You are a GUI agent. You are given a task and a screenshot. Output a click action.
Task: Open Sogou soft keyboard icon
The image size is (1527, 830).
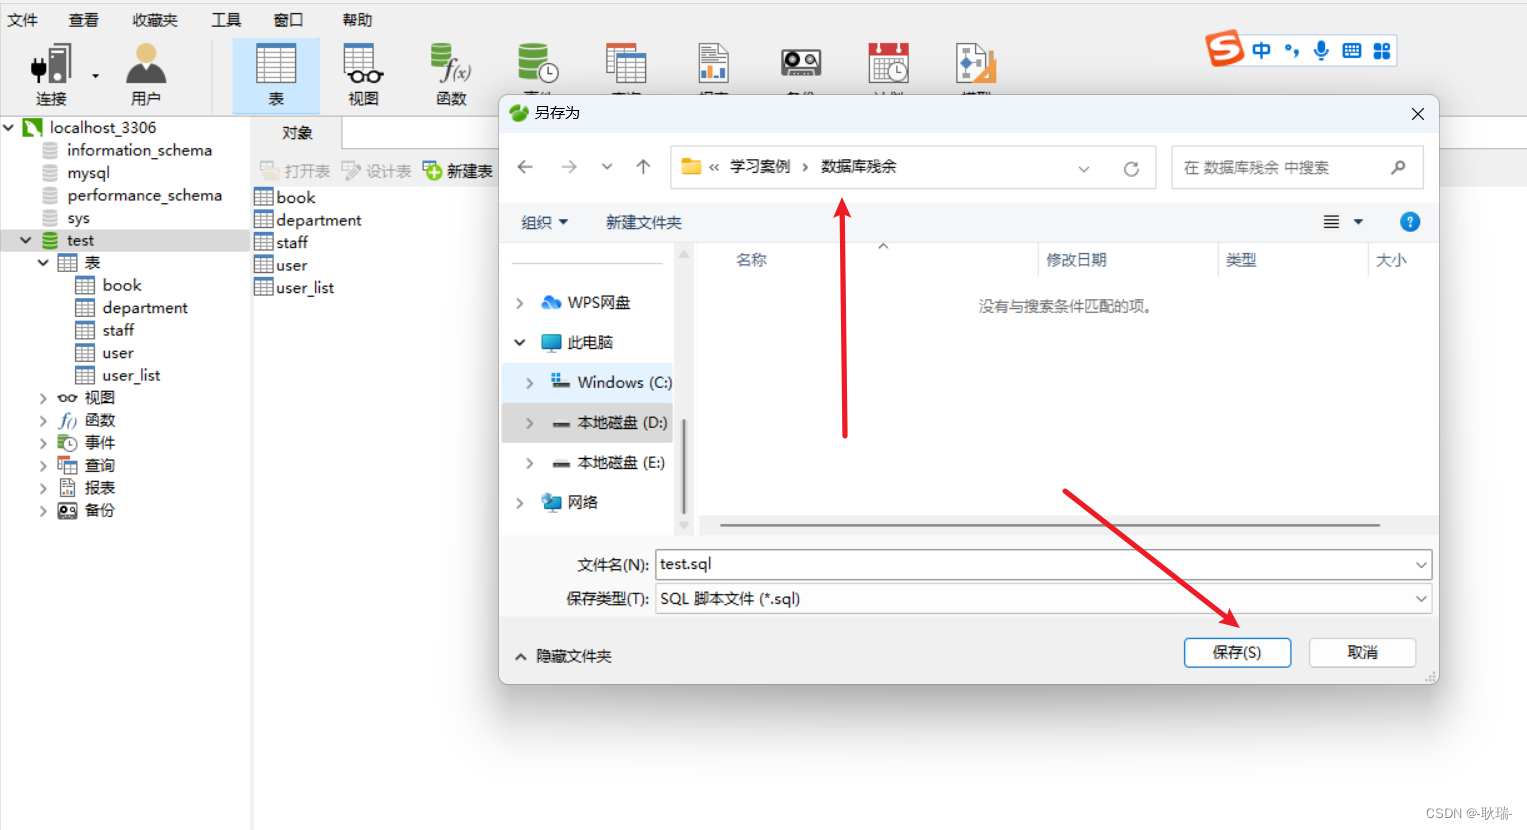coord(1352,50)
